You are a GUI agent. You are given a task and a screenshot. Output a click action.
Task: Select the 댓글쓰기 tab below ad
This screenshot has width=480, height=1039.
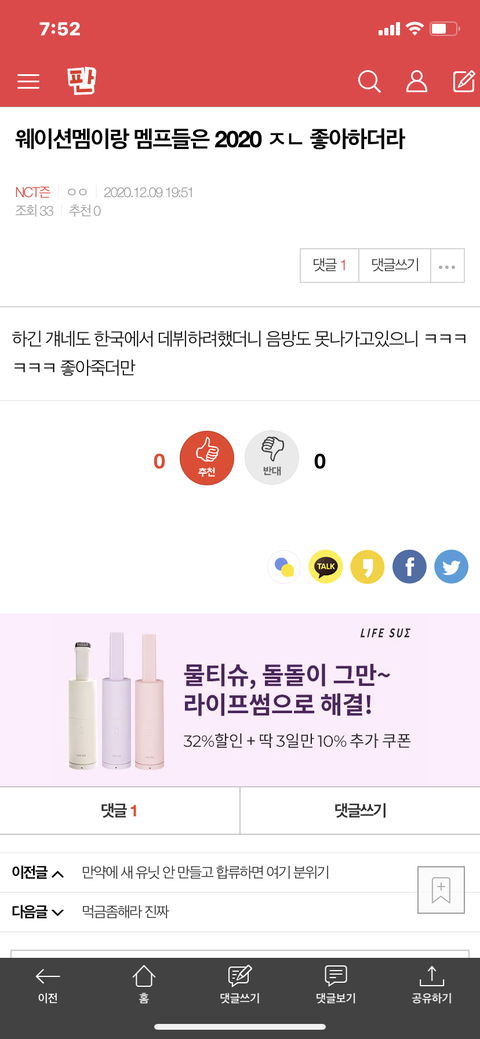click(360, 810)
